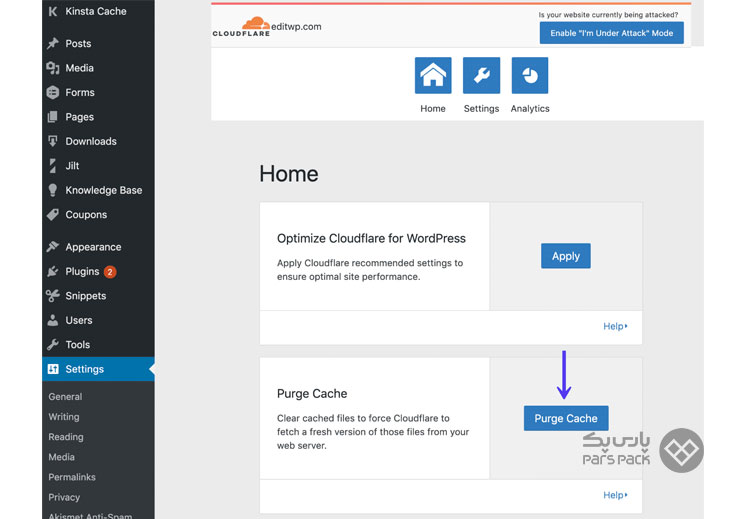Click Apply to optimize Cloudflare settings
Screen dimensions: 750x519
click(566, 256)
